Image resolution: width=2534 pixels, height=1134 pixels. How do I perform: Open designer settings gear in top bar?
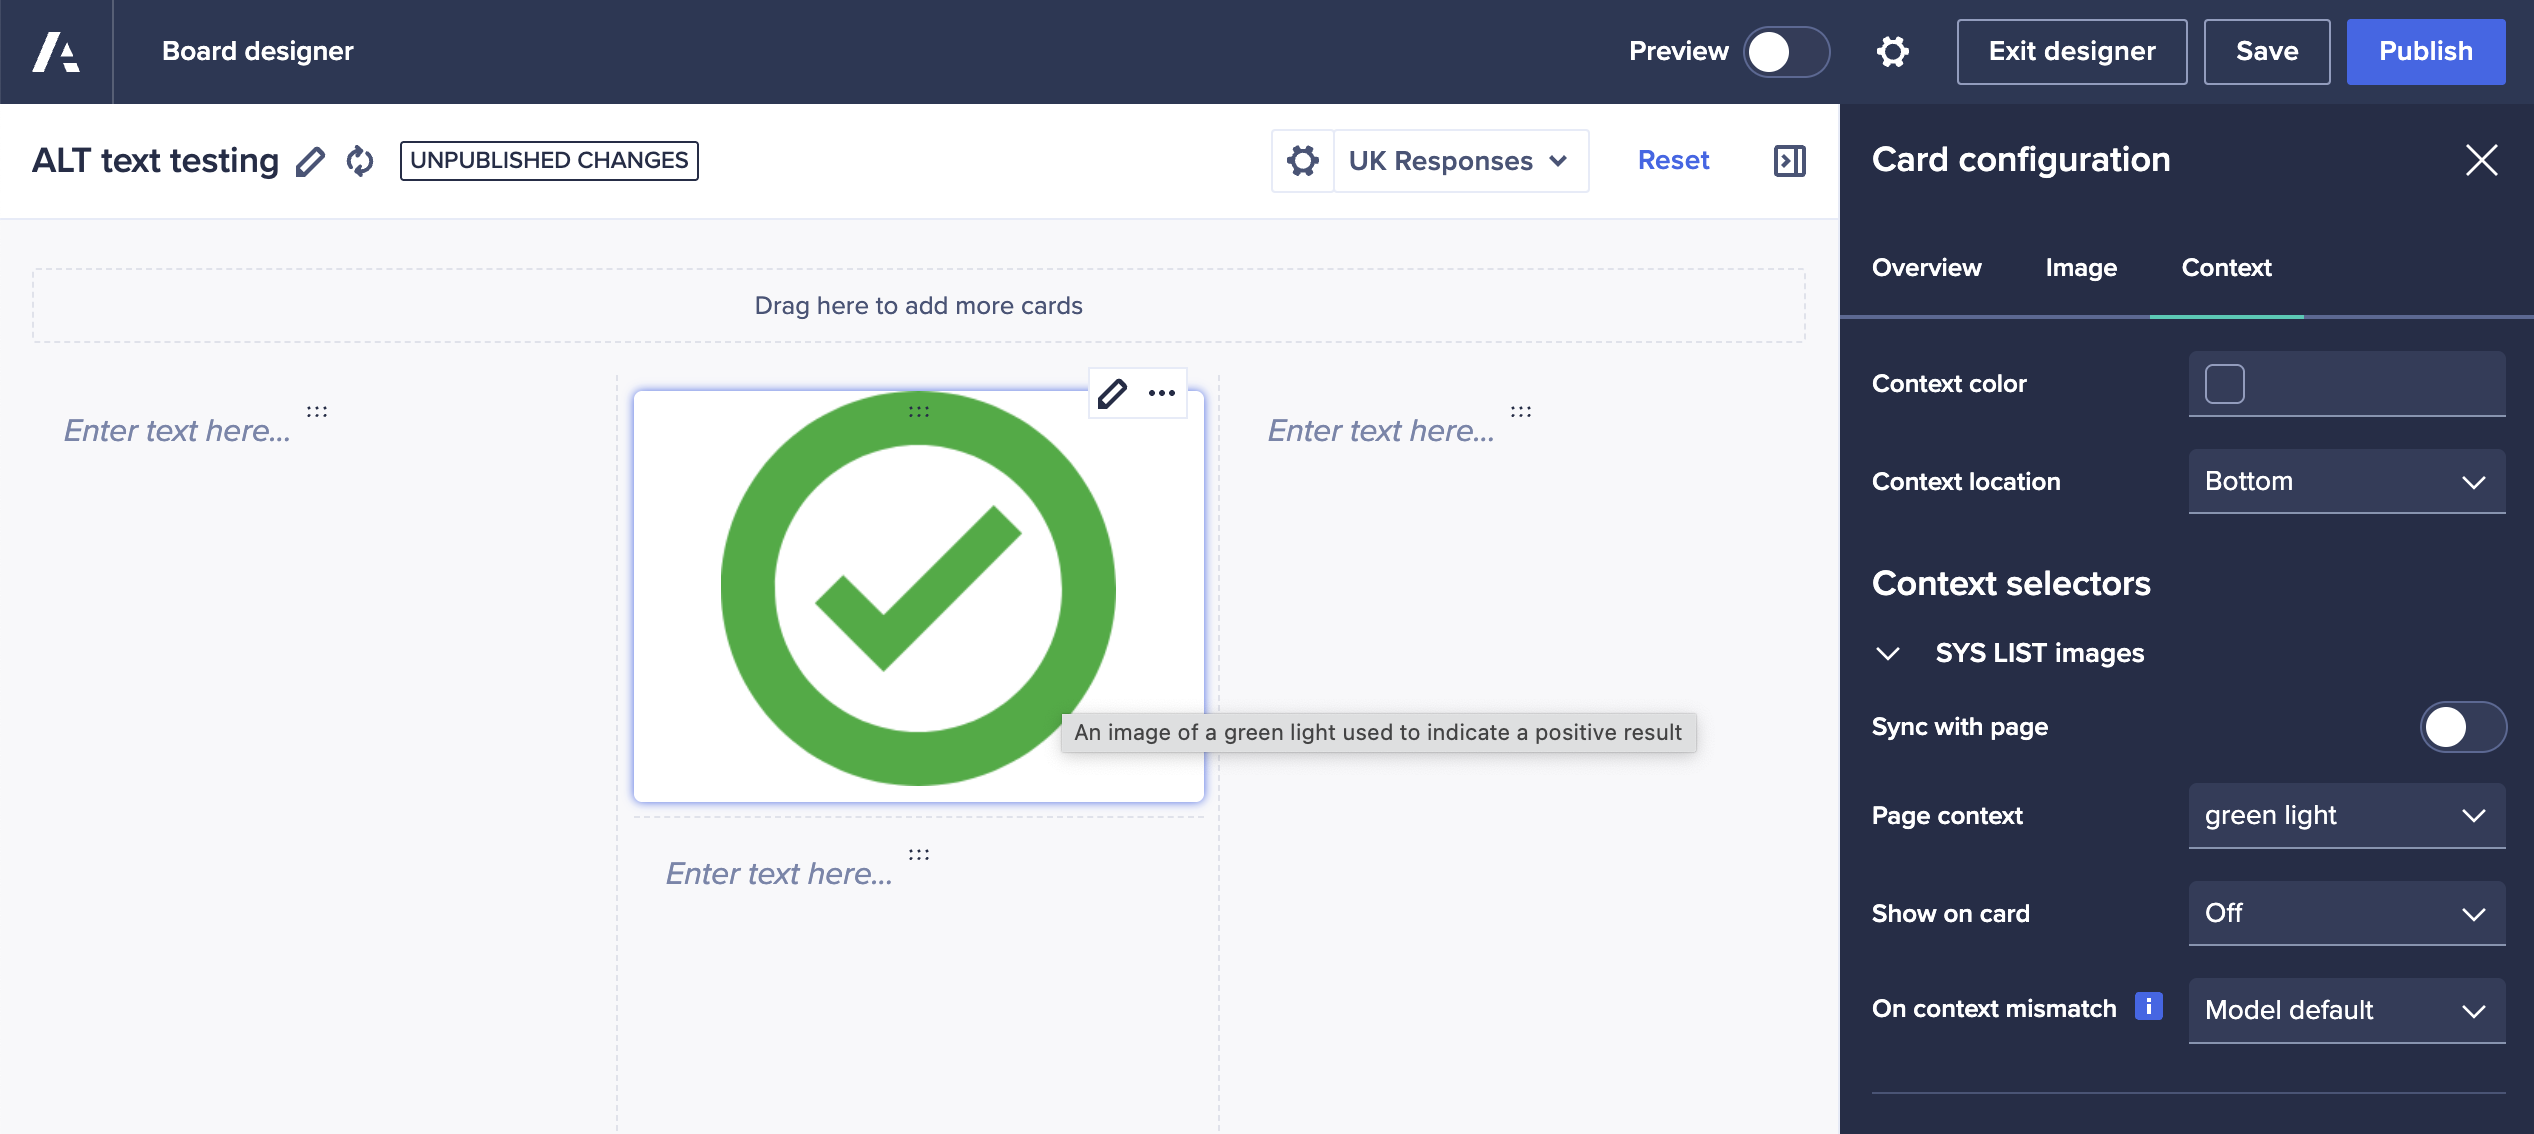tap(1892, 51)
